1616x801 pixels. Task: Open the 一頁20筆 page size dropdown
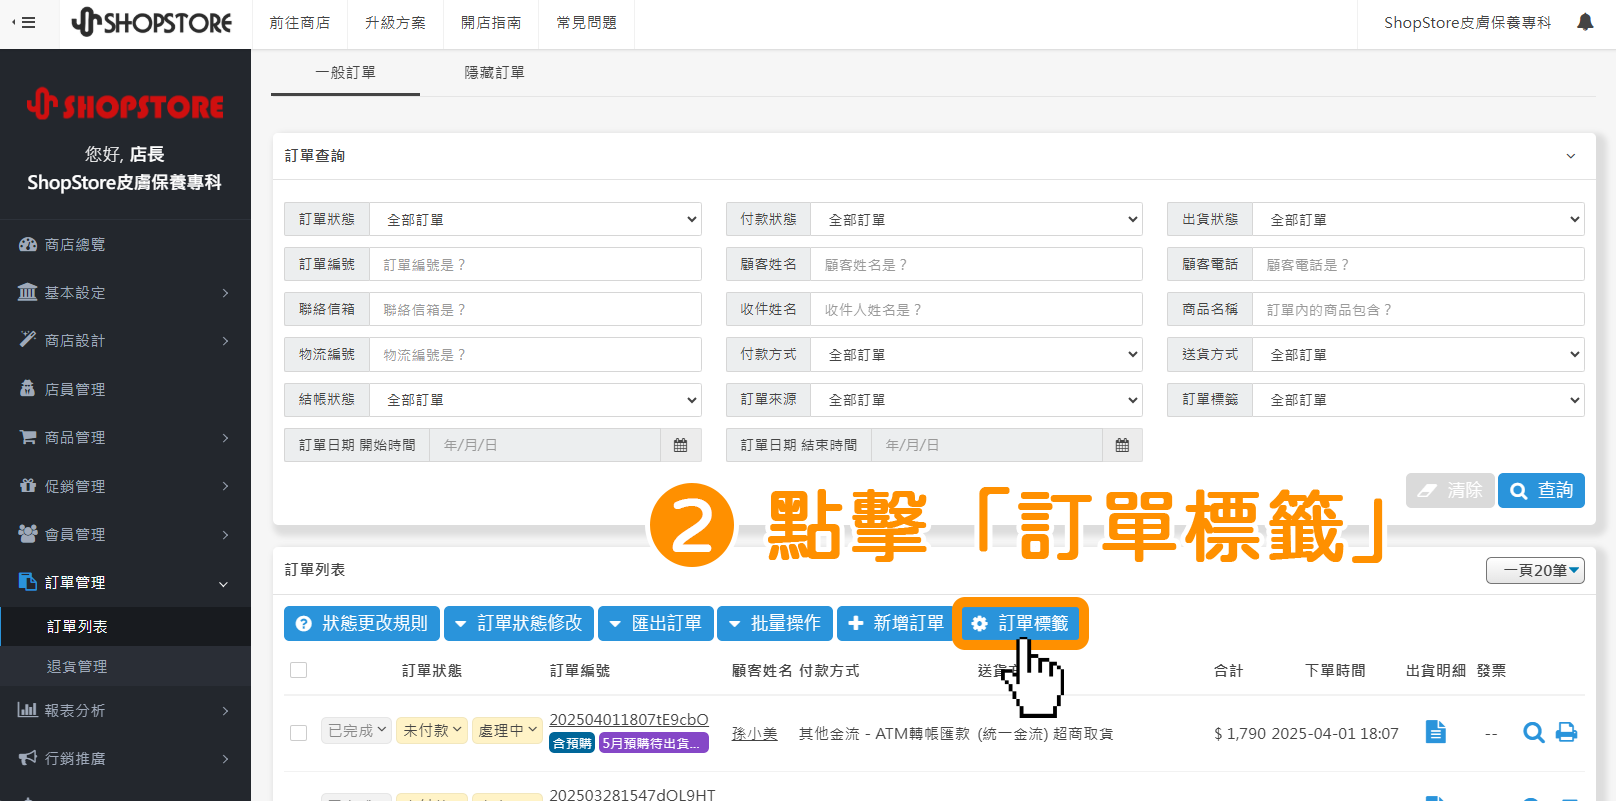[1535, 570]
